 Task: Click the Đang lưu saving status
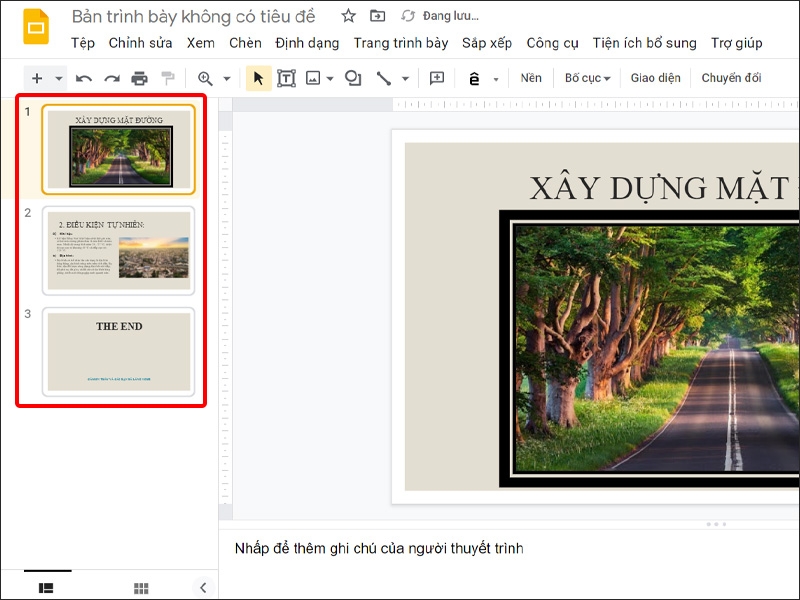click(451, 16)
